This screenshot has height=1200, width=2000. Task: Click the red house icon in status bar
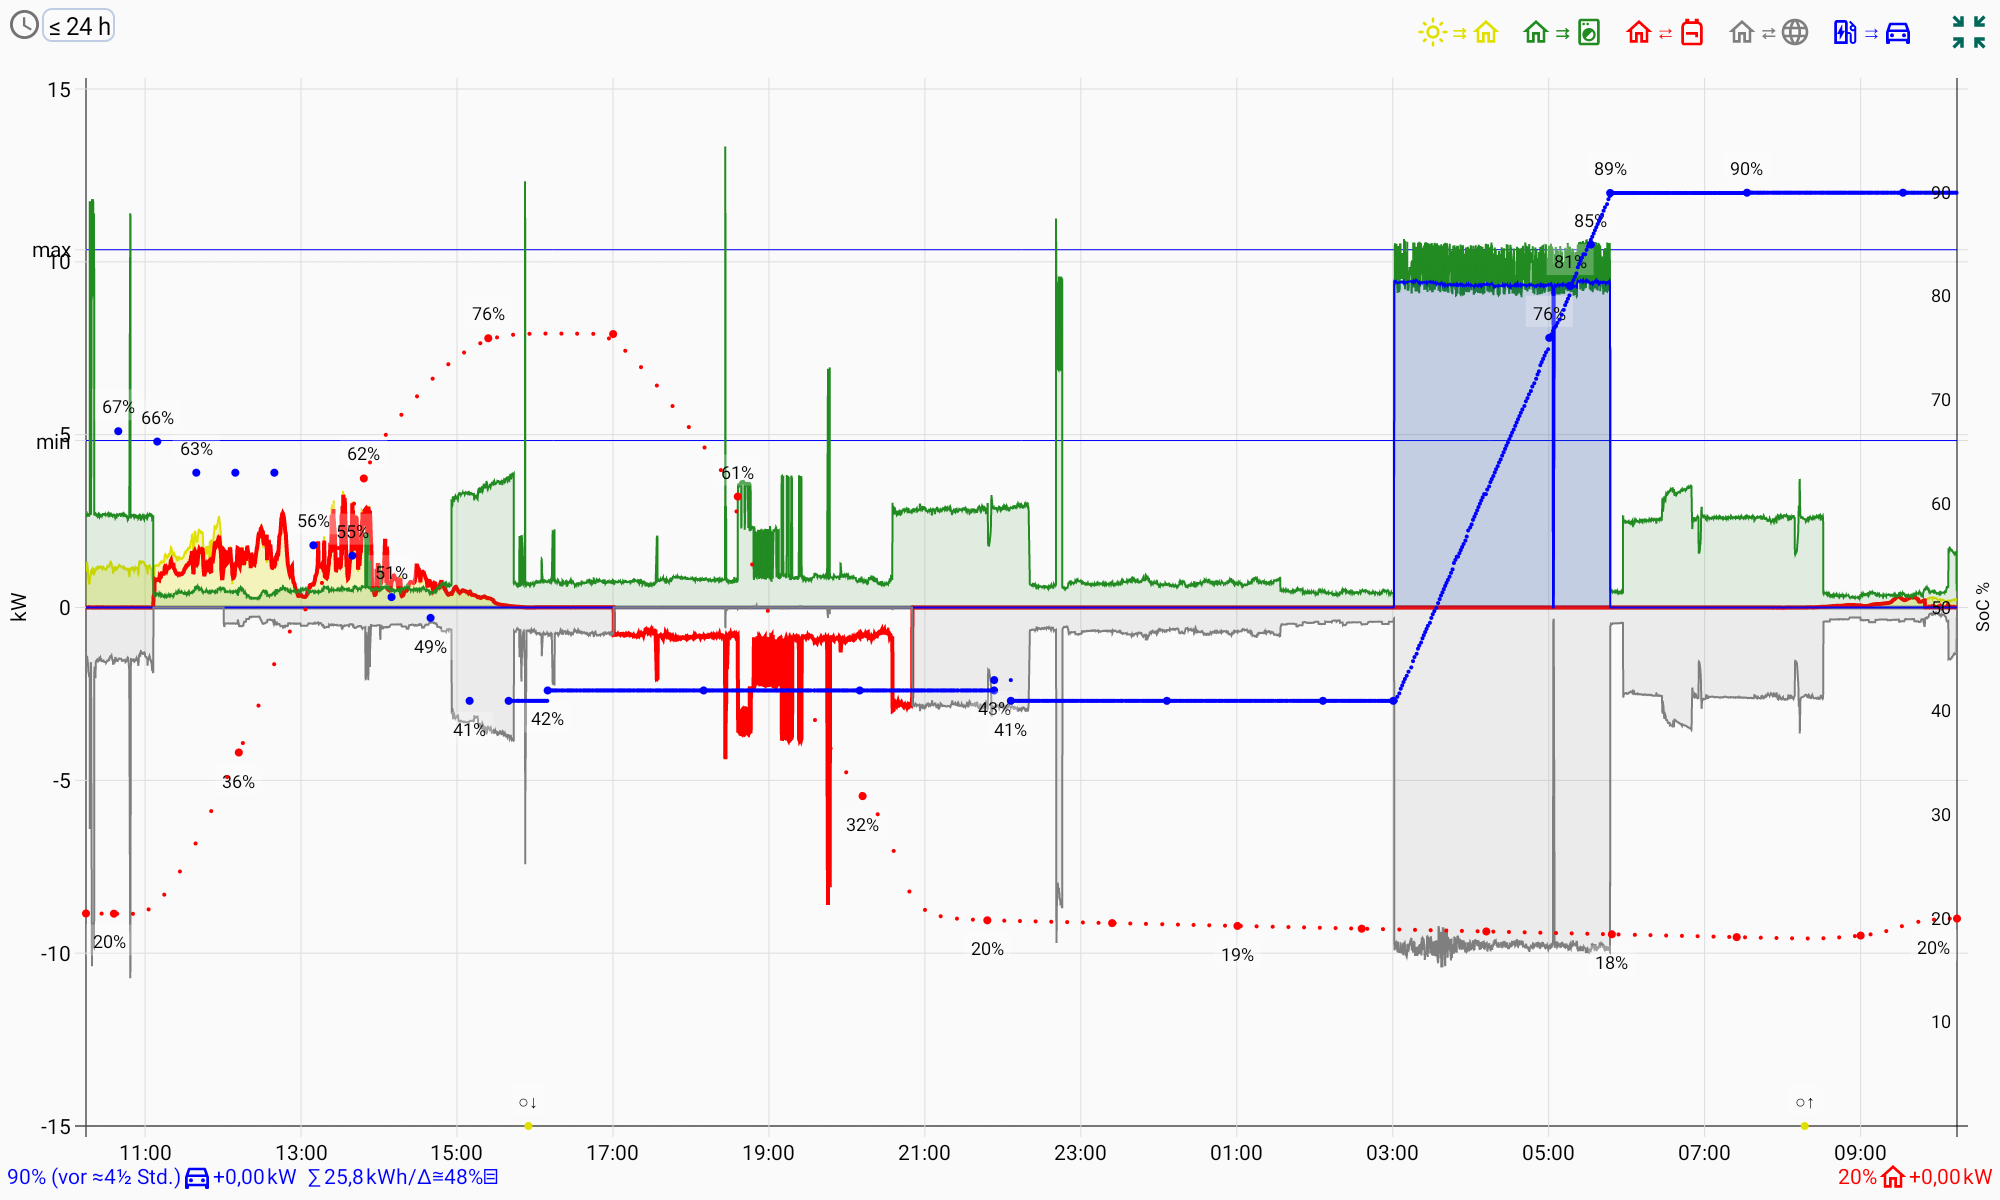click(1892, 1178)
